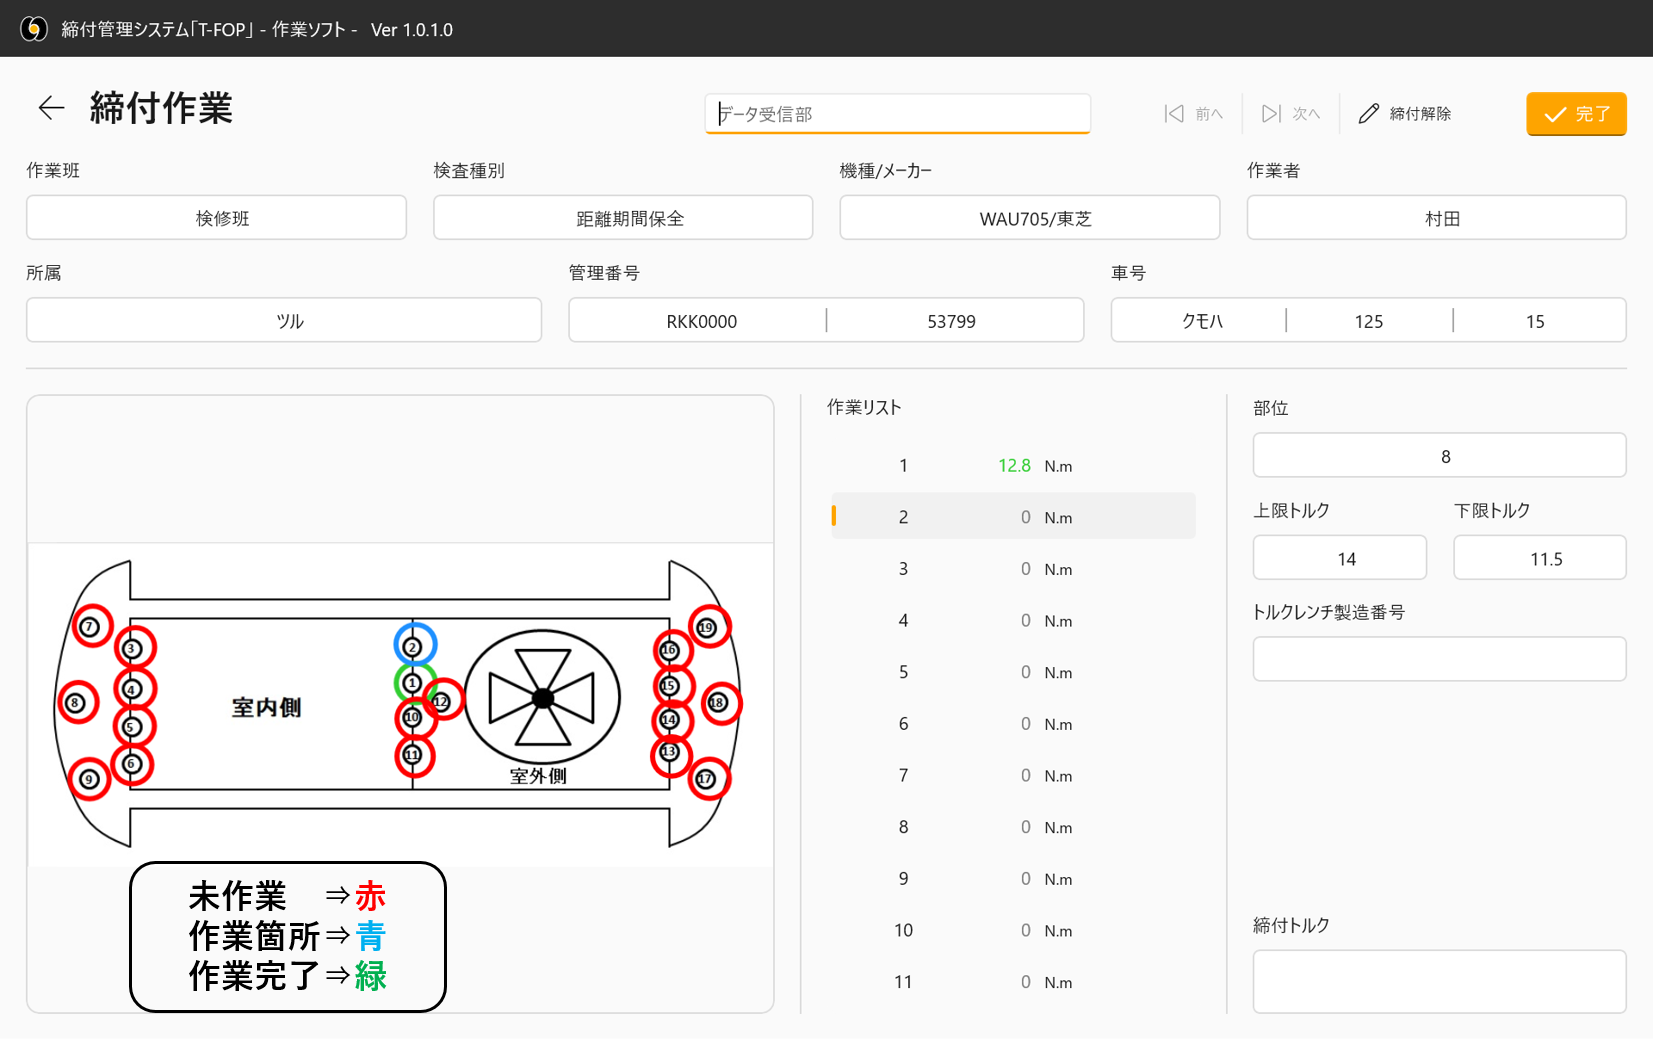The image size is (1653, 1039).
Task: Select row 3 in the 作業リスト
Action: pos(1012,568)
